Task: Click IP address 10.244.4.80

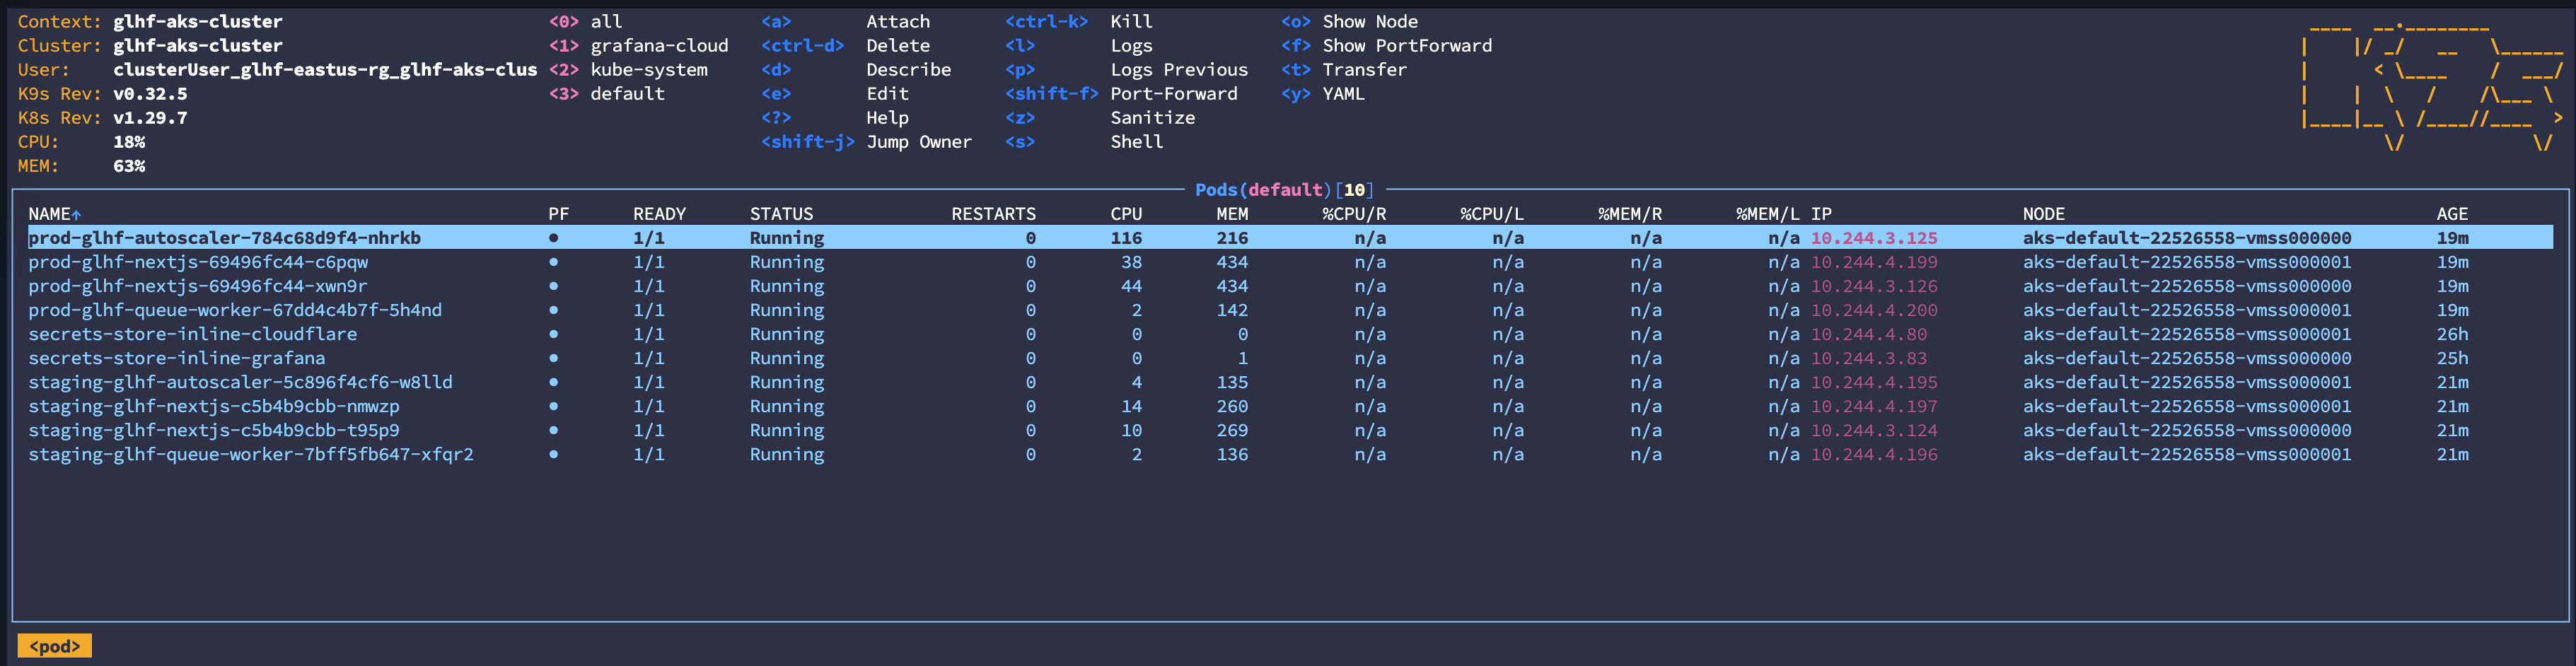Action: (1868, 334)
